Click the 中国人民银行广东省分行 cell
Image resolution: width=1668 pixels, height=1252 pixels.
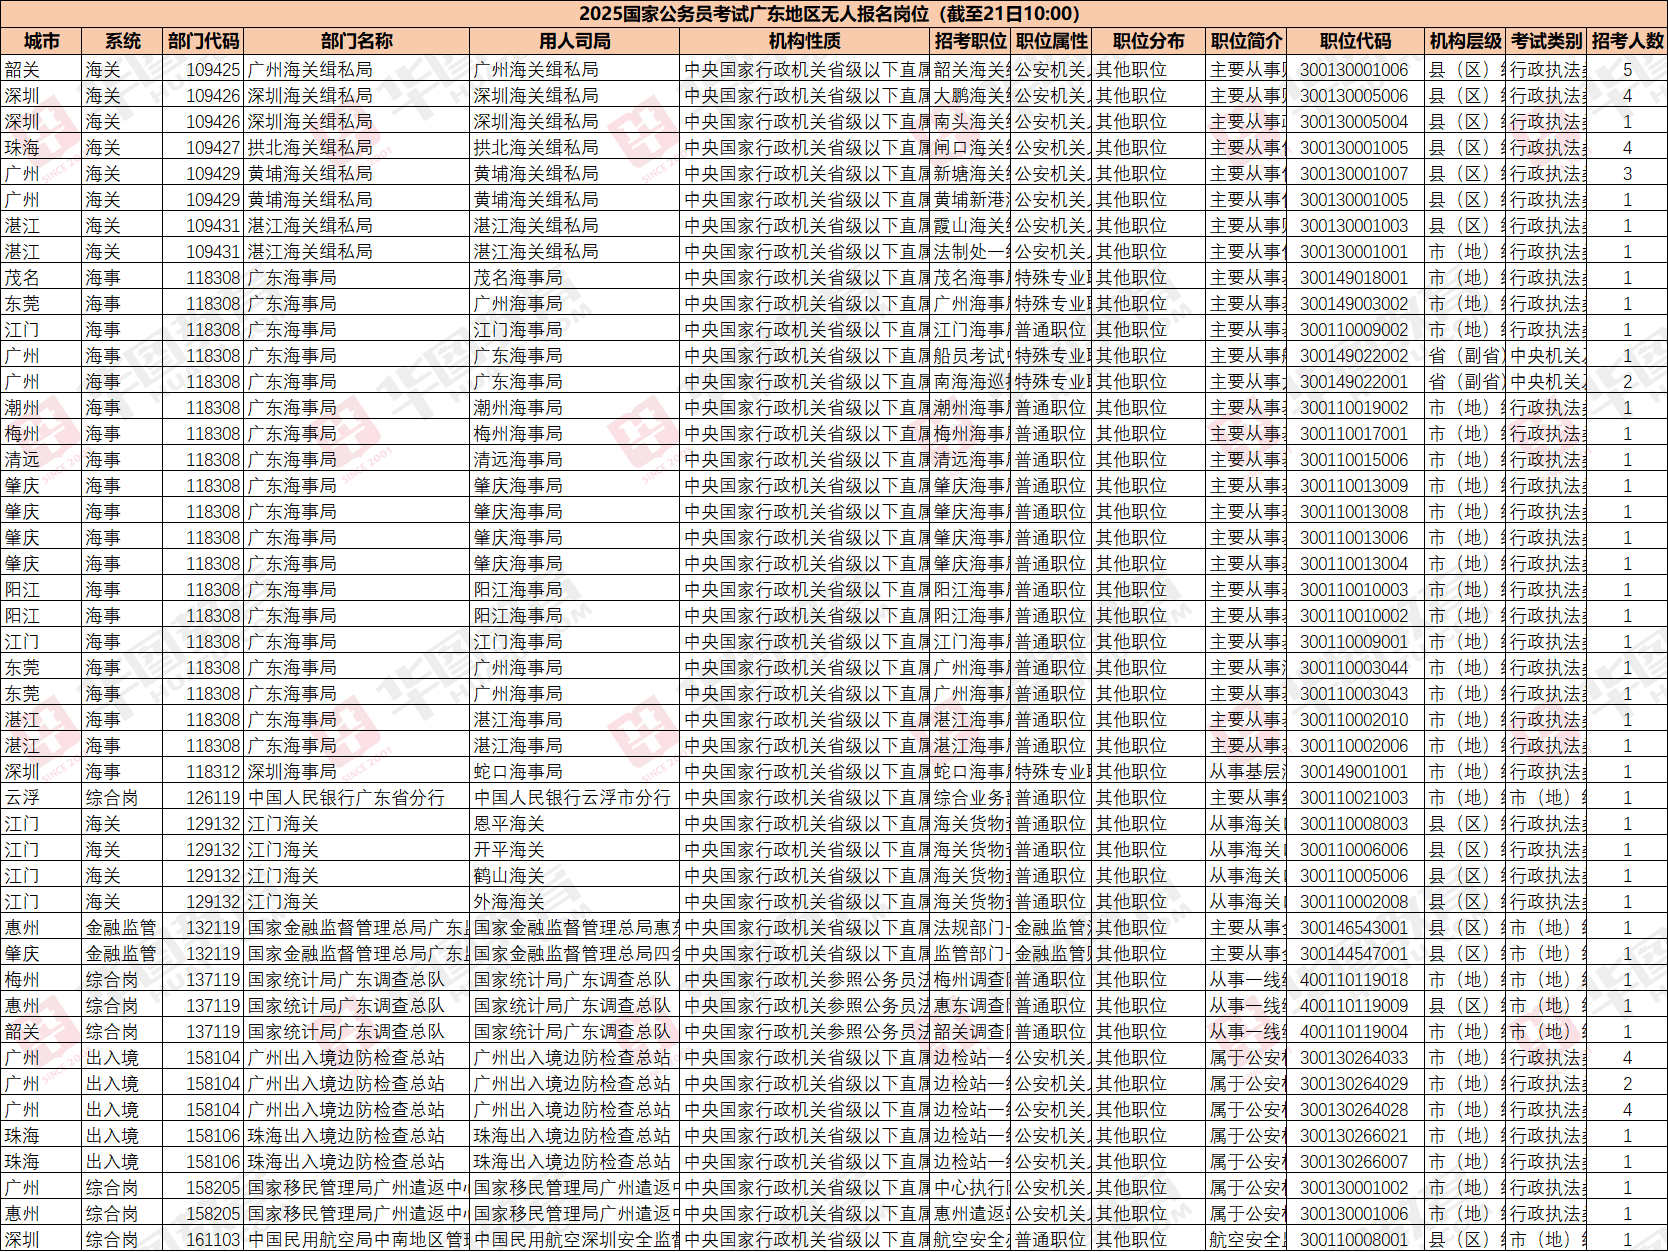357,798
